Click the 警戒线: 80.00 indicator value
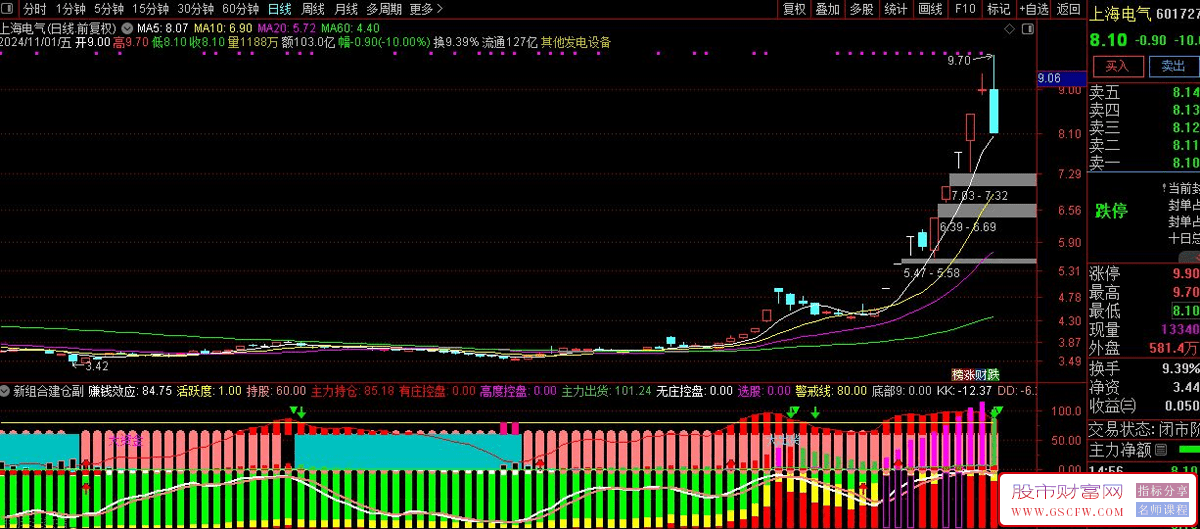 [829, 391]
